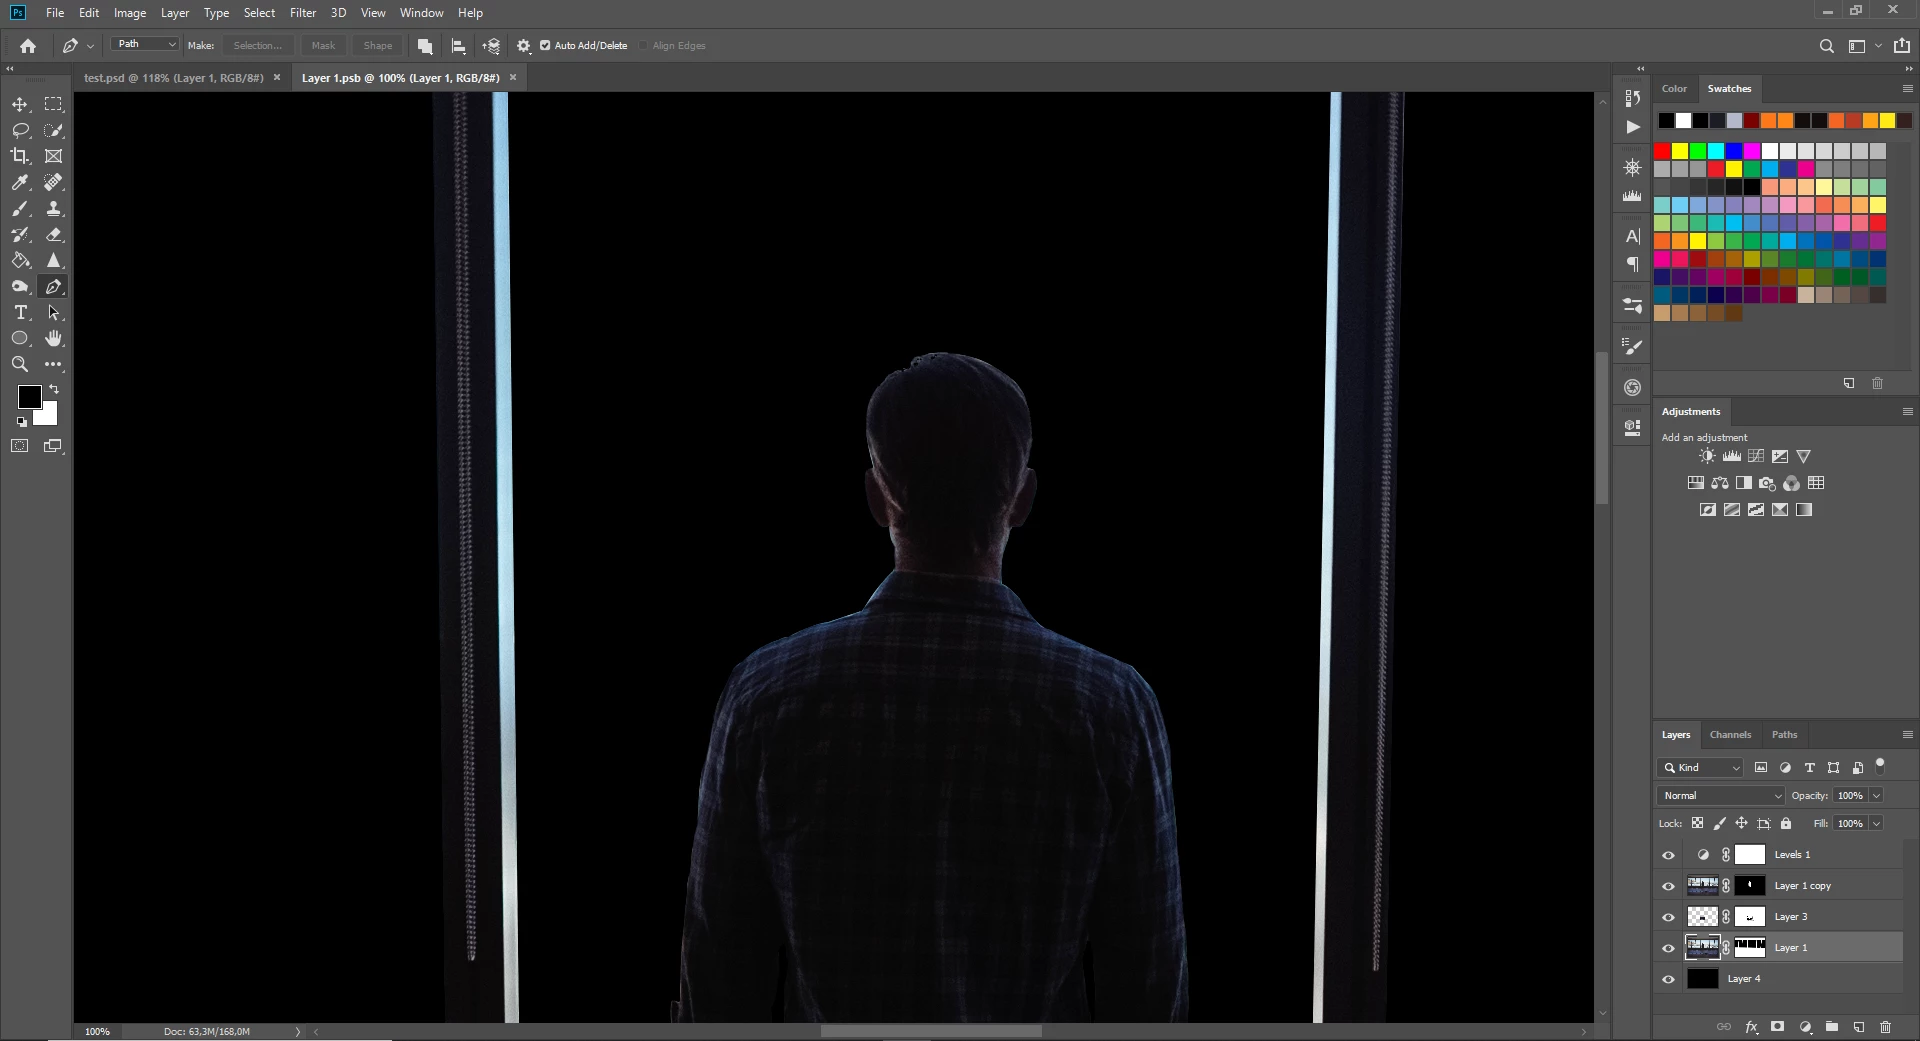The height and width of the screenshot is (1041, 1920).
Task: Click the Shape button in options bar
Action: pyautogui.click(x=378, y=46)
